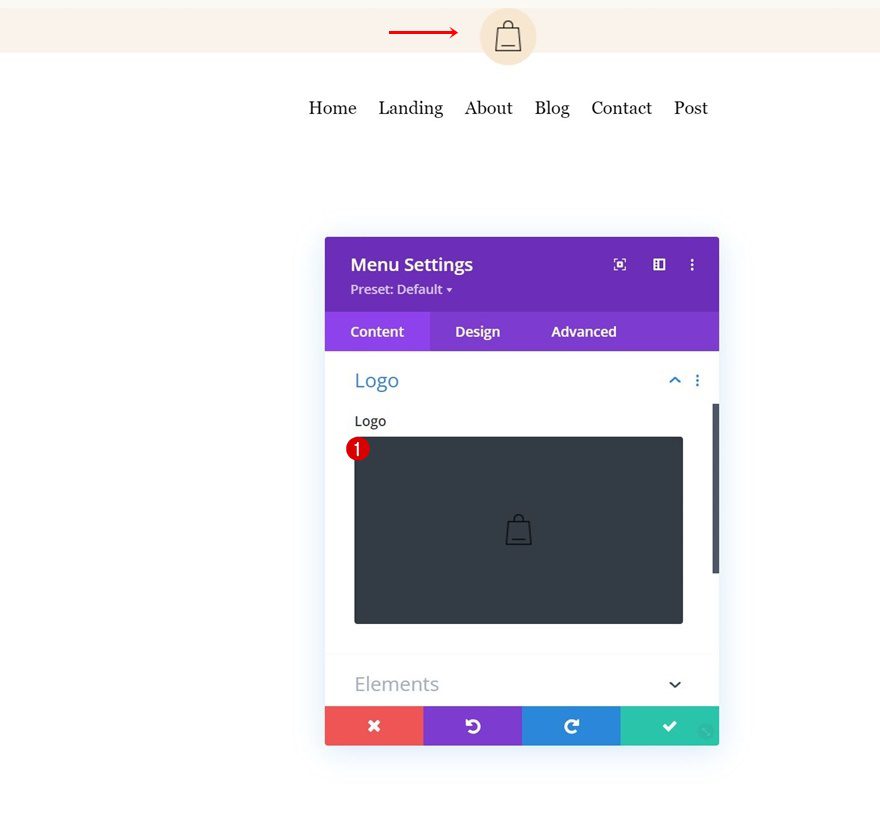Screen dimensions: 880x823
Task: Toggle the modal split-view layout icon
Action: [658, 264]
